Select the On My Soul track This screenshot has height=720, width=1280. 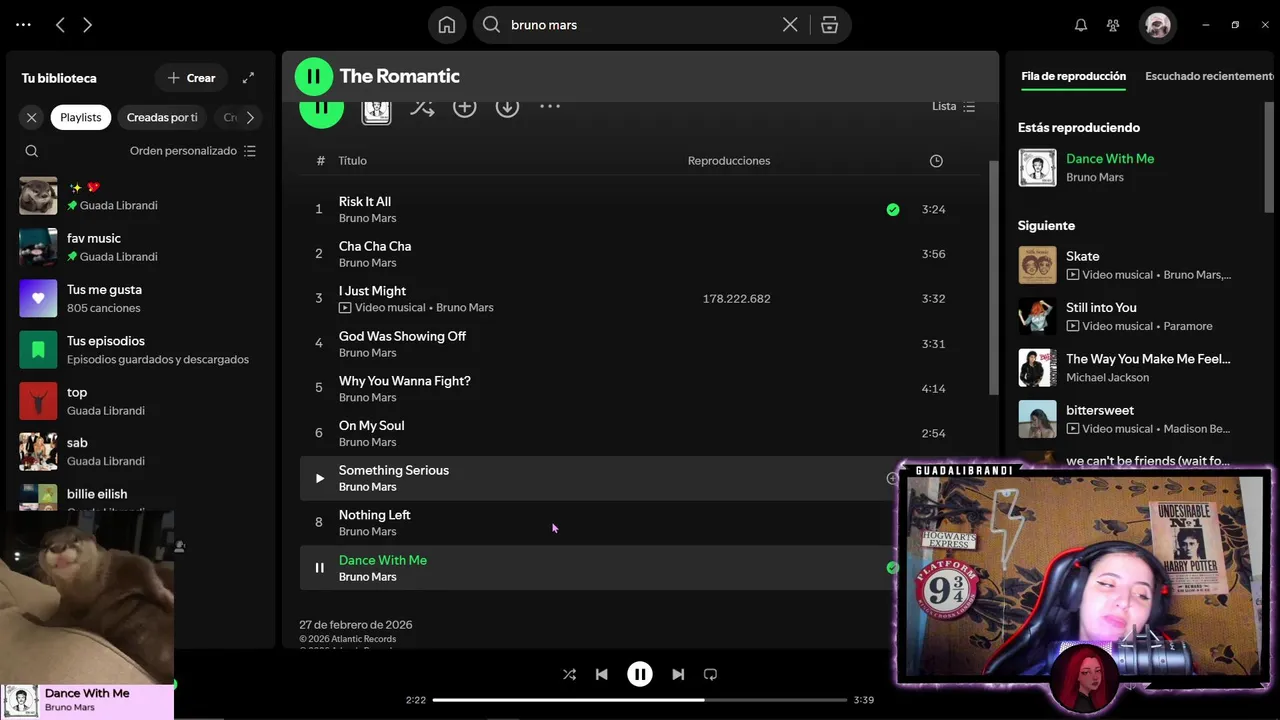640,433
